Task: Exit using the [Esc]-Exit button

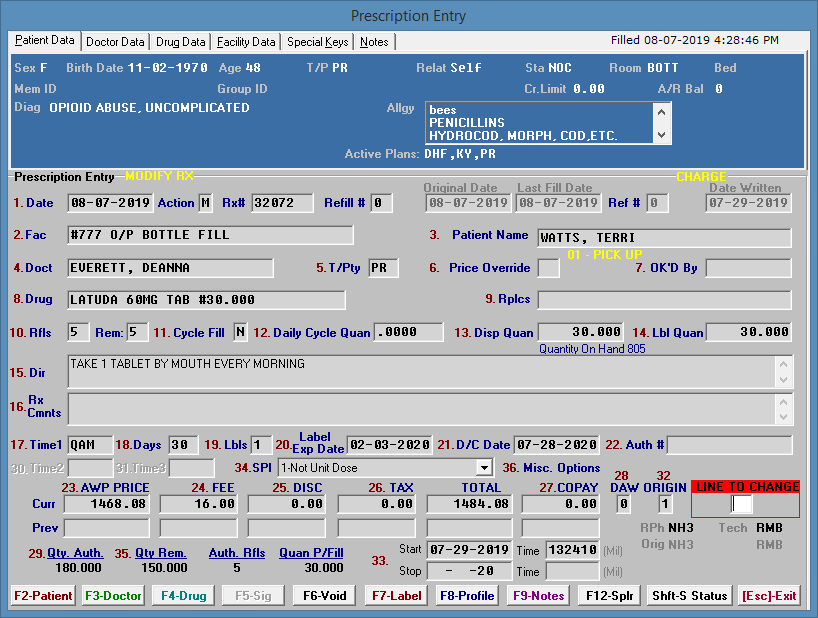Action: click(x=769, y=596)
